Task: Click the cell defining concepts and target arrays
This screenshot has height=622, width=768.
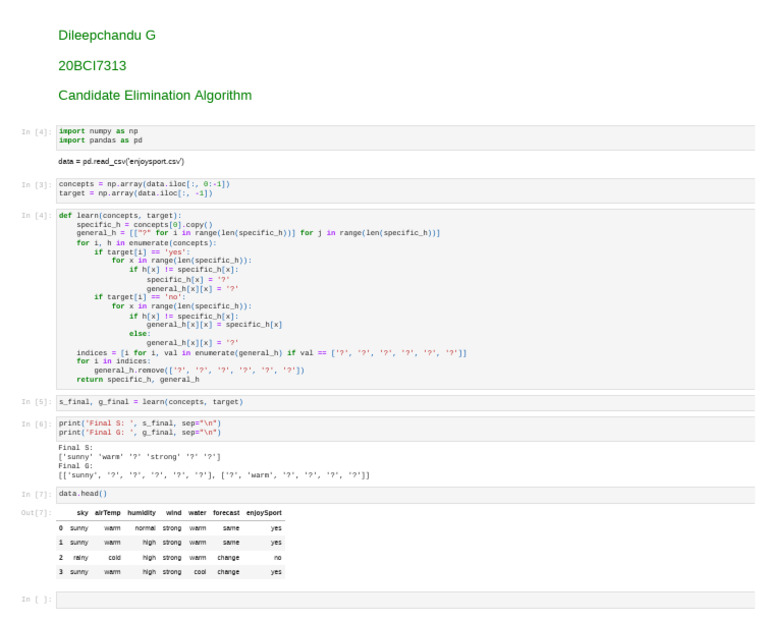Action: [404, 189]
